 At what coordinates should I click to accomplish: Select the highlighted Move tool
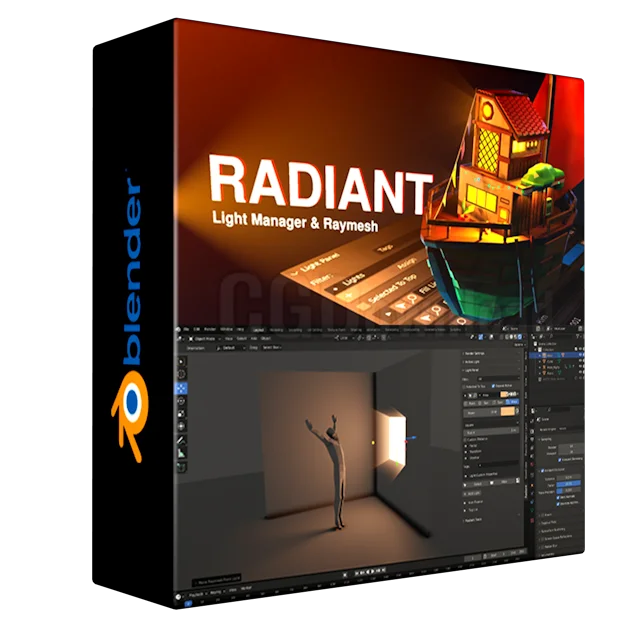tap(182, 388)
